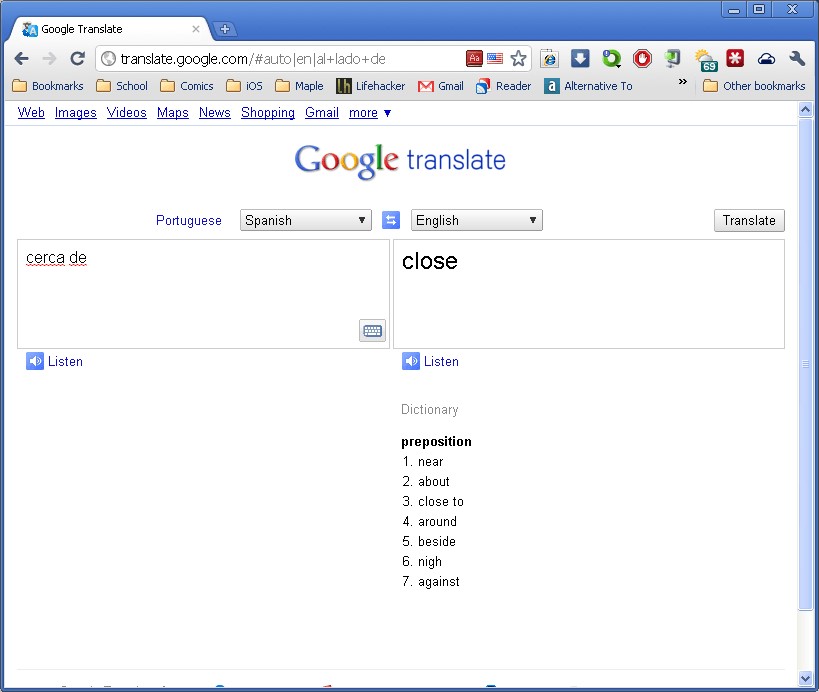Switch to the Images section
This screenshot has width=819, height=692.
point(76,112)
